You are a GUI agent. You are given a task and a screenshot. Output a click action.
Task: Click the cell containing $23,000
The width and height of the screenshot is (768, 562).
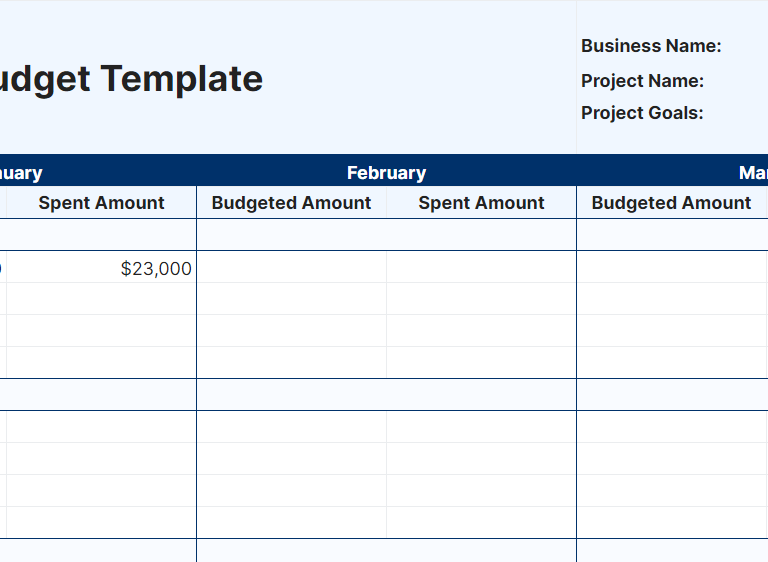pyautogui.click(x=101, y=268)
